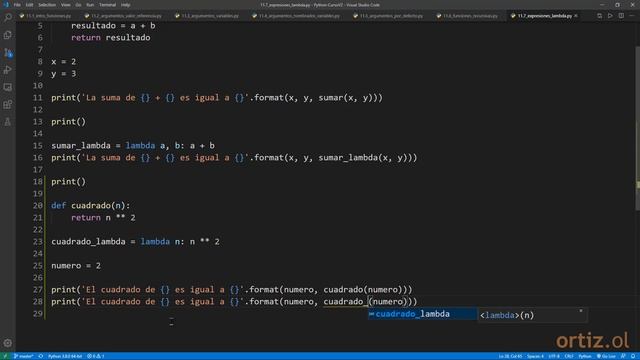640x360 pixels.
Task: Open the View menu
Action: [66, 5]
